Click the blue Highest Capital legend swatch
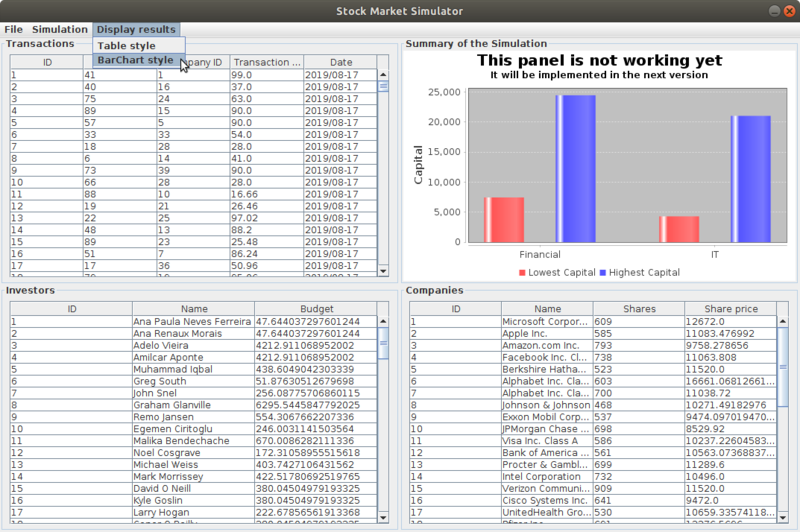The height and width of the screenshot is (532, 800). 603,273
